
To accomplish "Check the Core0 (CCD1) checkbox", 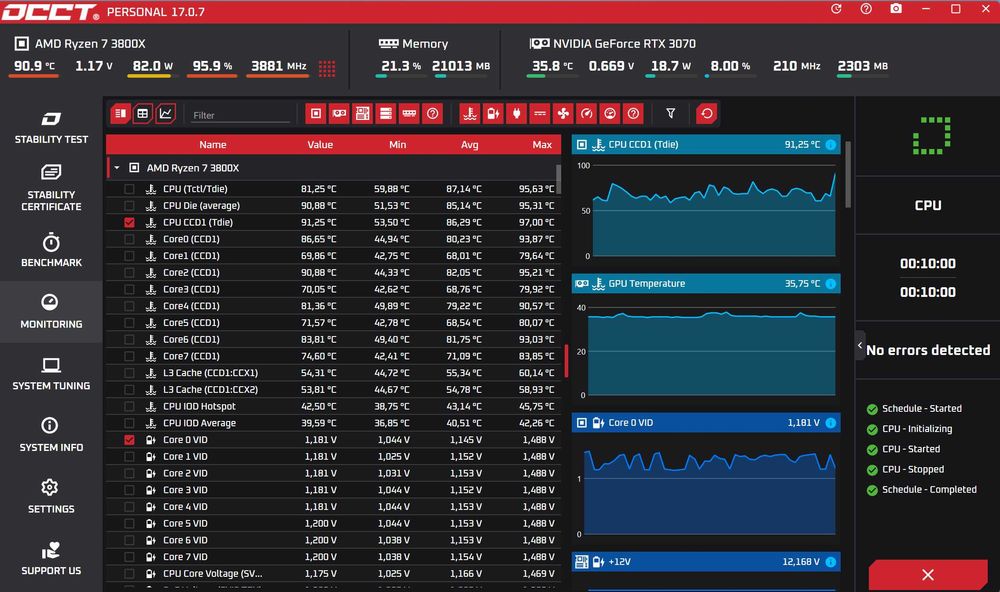I will click(129, 239).
